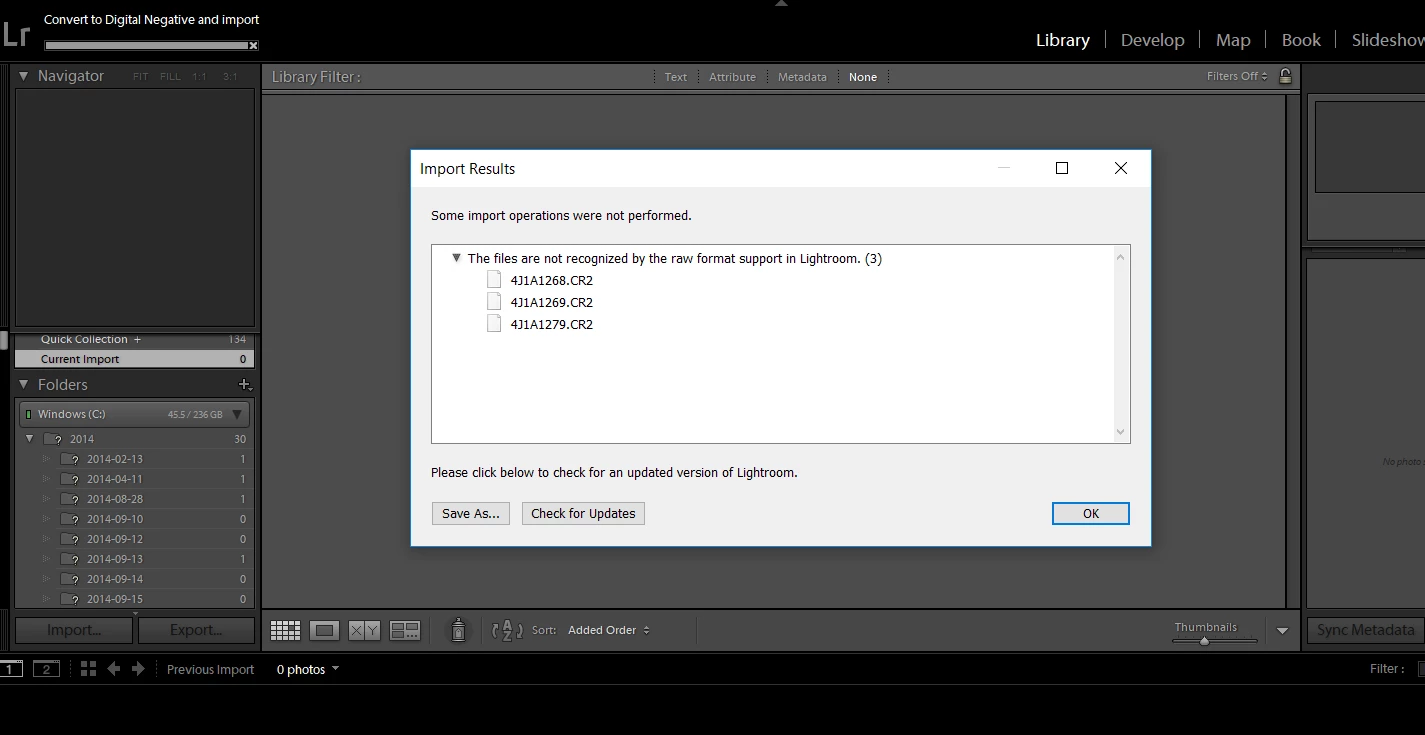Expand the 2014-02-13 folder
This screenshot has width=1425, height=735.
click(46, 459)
